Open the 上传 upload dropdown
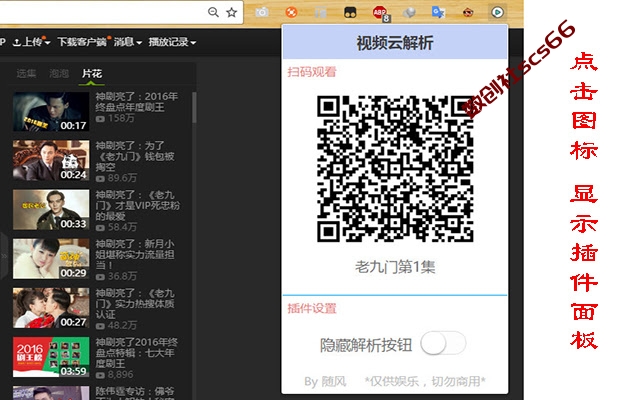640x400 pixels. pos(31,42)
